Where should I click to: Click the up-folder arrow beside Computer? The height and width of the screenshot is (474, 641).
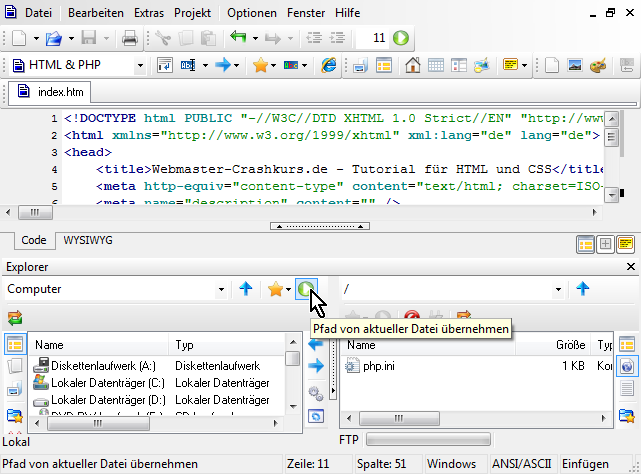click(x=246, y=290)
